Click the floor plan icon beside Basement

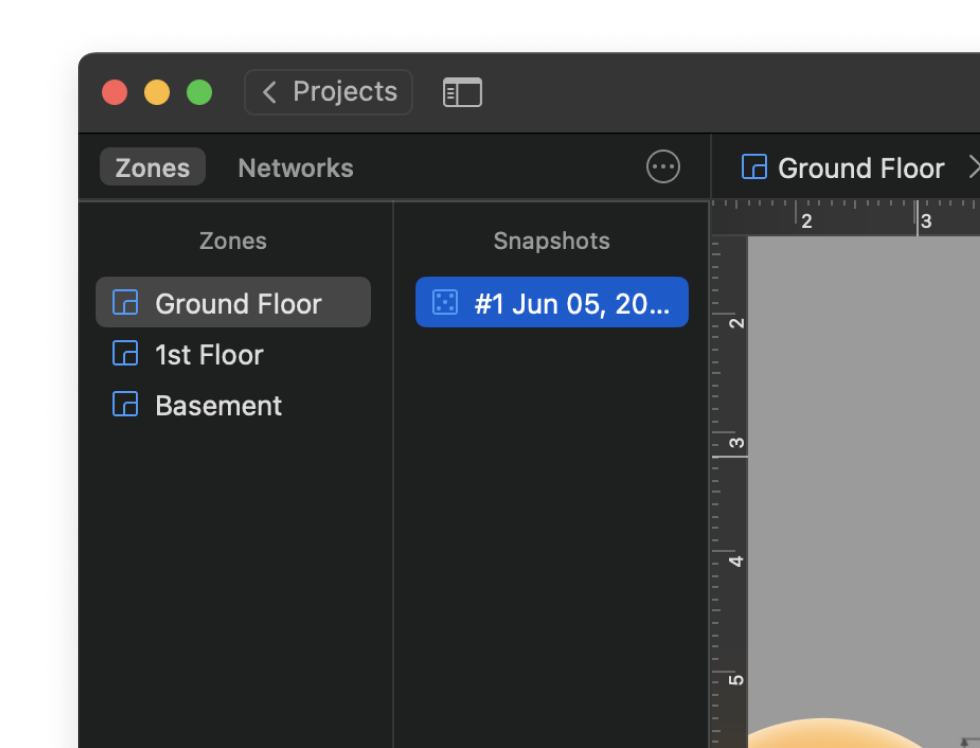pos(125,405)
